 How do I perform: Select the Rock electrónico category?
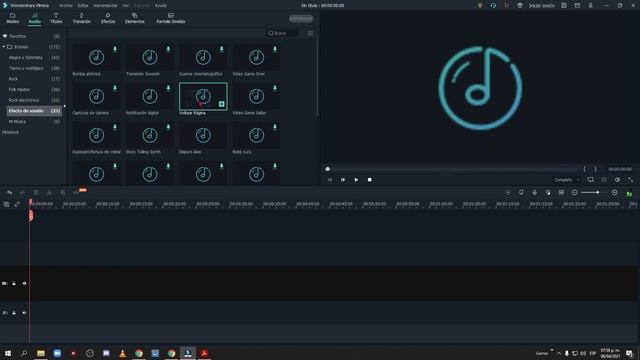tap(24, 100)
